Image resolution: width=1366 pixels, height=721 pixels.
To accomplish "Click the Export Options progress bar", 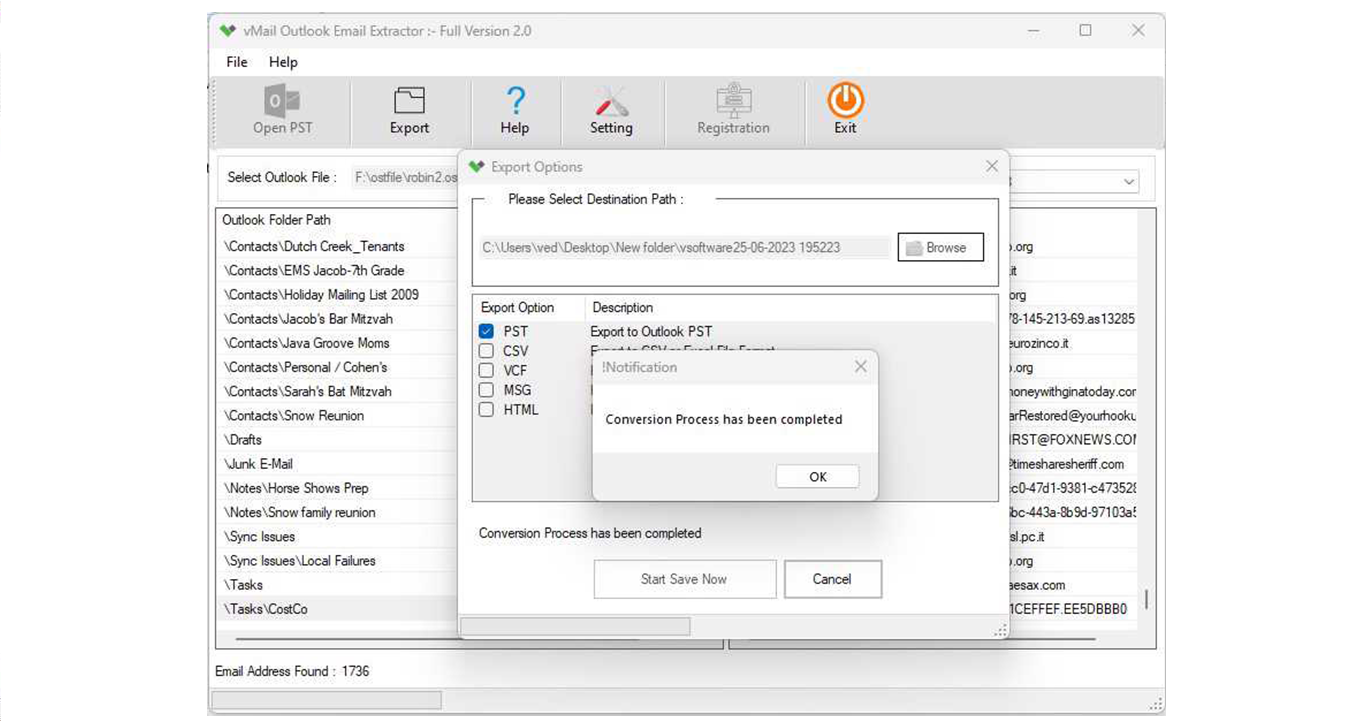I will pyautogui.click(x=575, y=626).
